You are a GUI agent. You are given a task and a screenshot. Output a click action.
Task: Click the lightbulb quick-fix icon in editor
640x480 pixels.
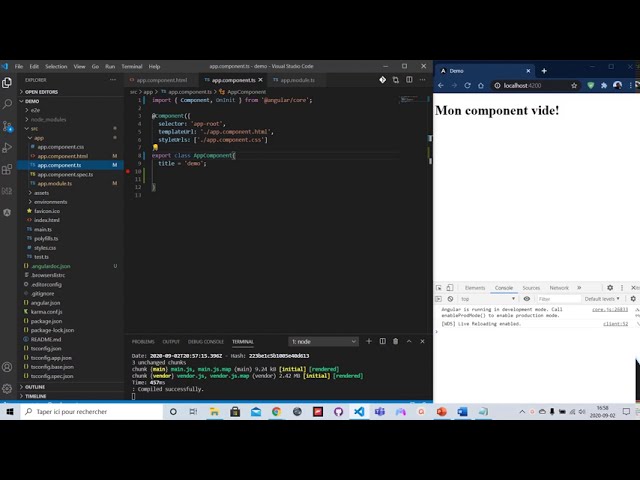tap(155, 147)
